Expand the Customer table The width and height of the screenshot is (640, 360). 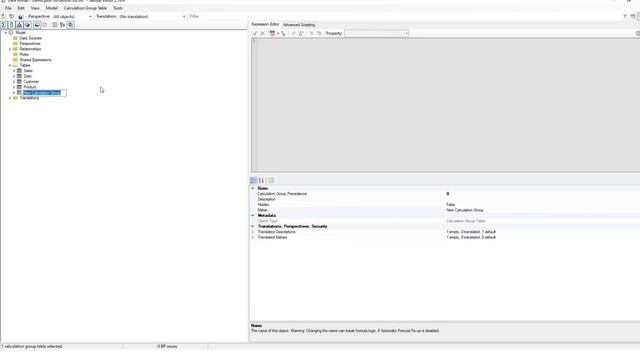pyautogui.click(x=14, y=82)
